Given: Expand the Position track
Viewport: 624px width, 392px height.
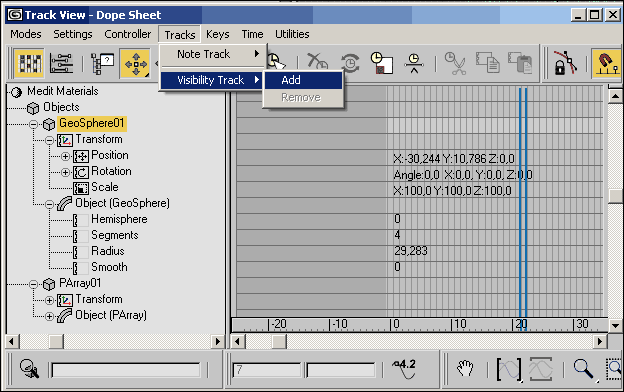Looking at the screenshot, I should coord(65,156).
